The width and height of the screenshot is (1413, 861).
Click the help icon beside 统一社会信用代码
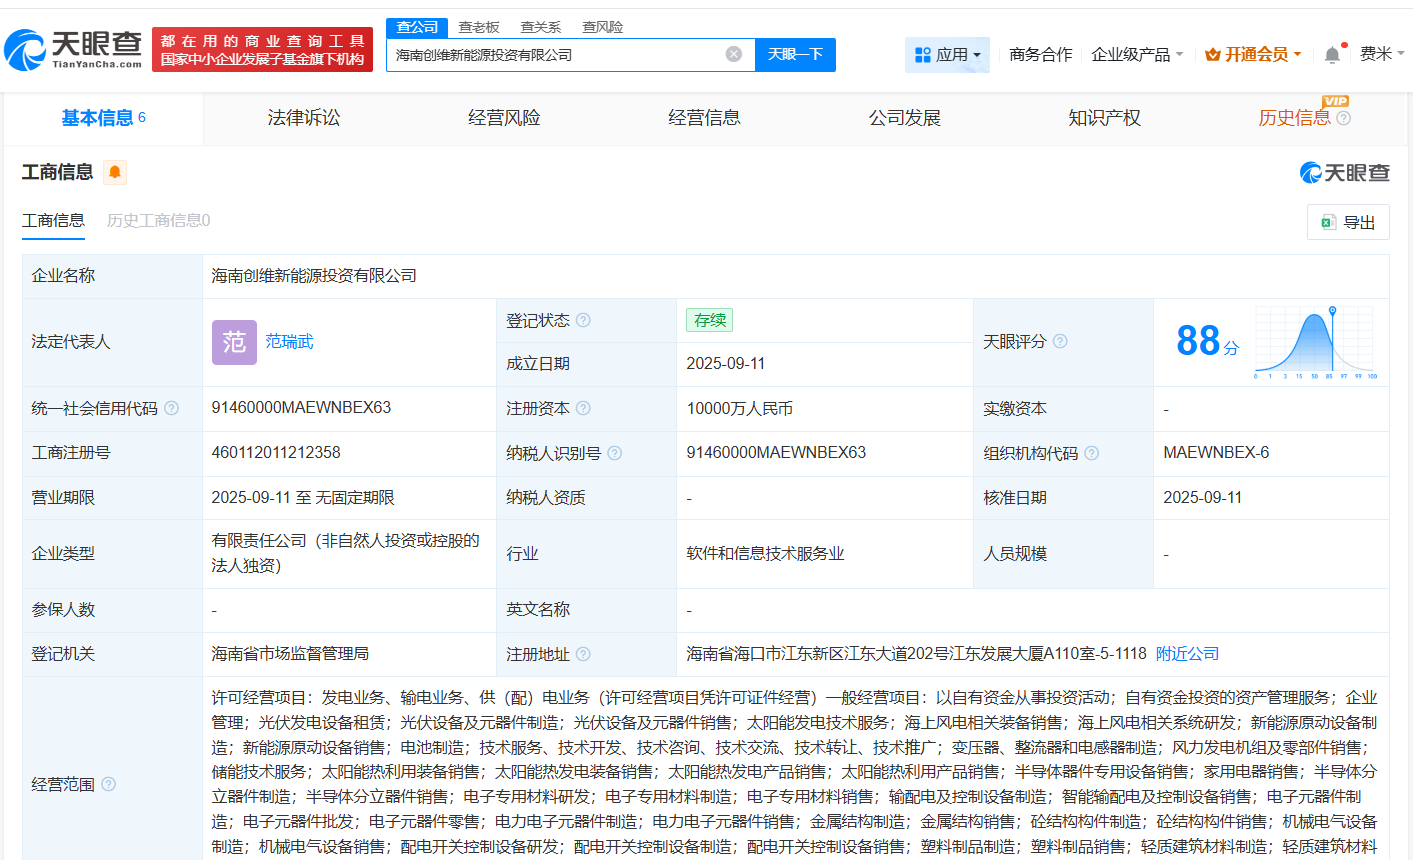(172, 409)
